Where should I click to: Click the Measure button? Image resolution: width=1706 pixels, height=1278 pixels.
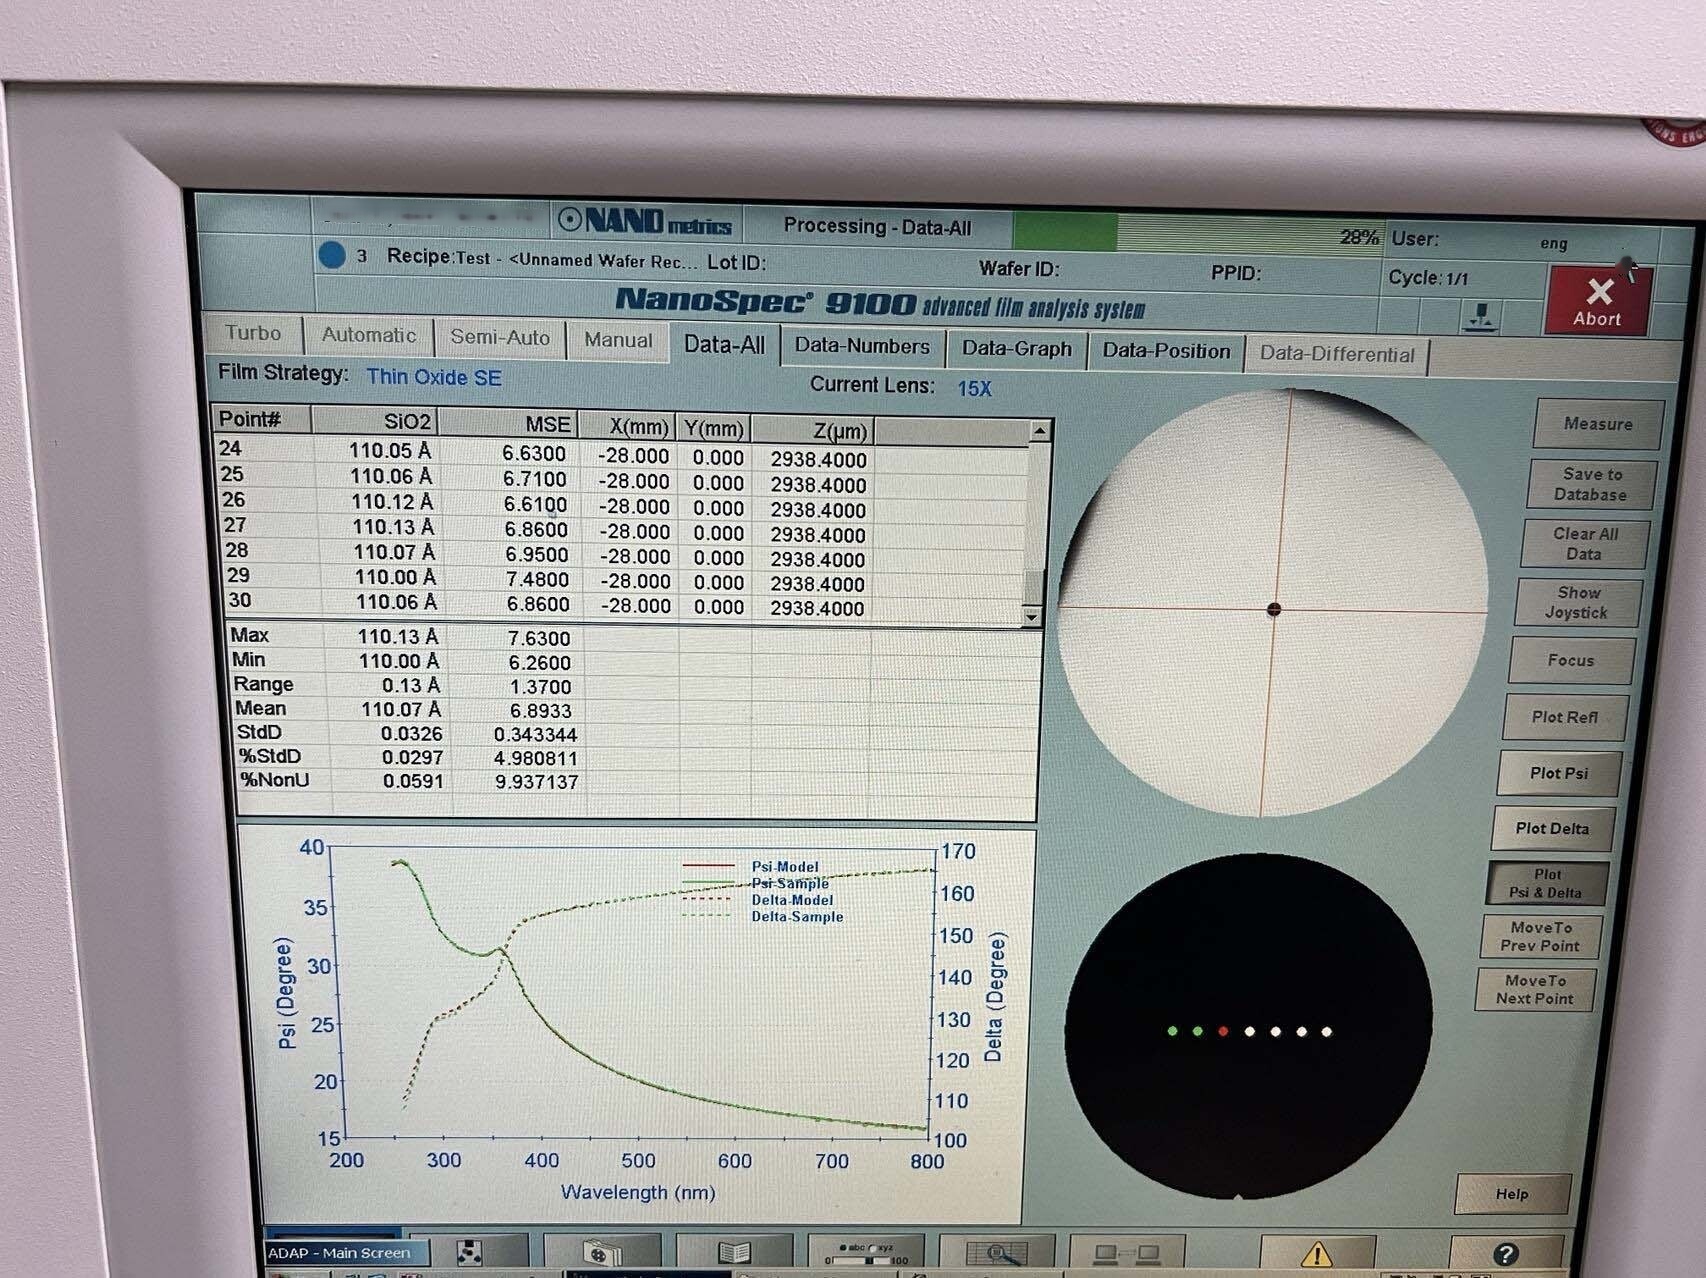tap(1598, 424)
